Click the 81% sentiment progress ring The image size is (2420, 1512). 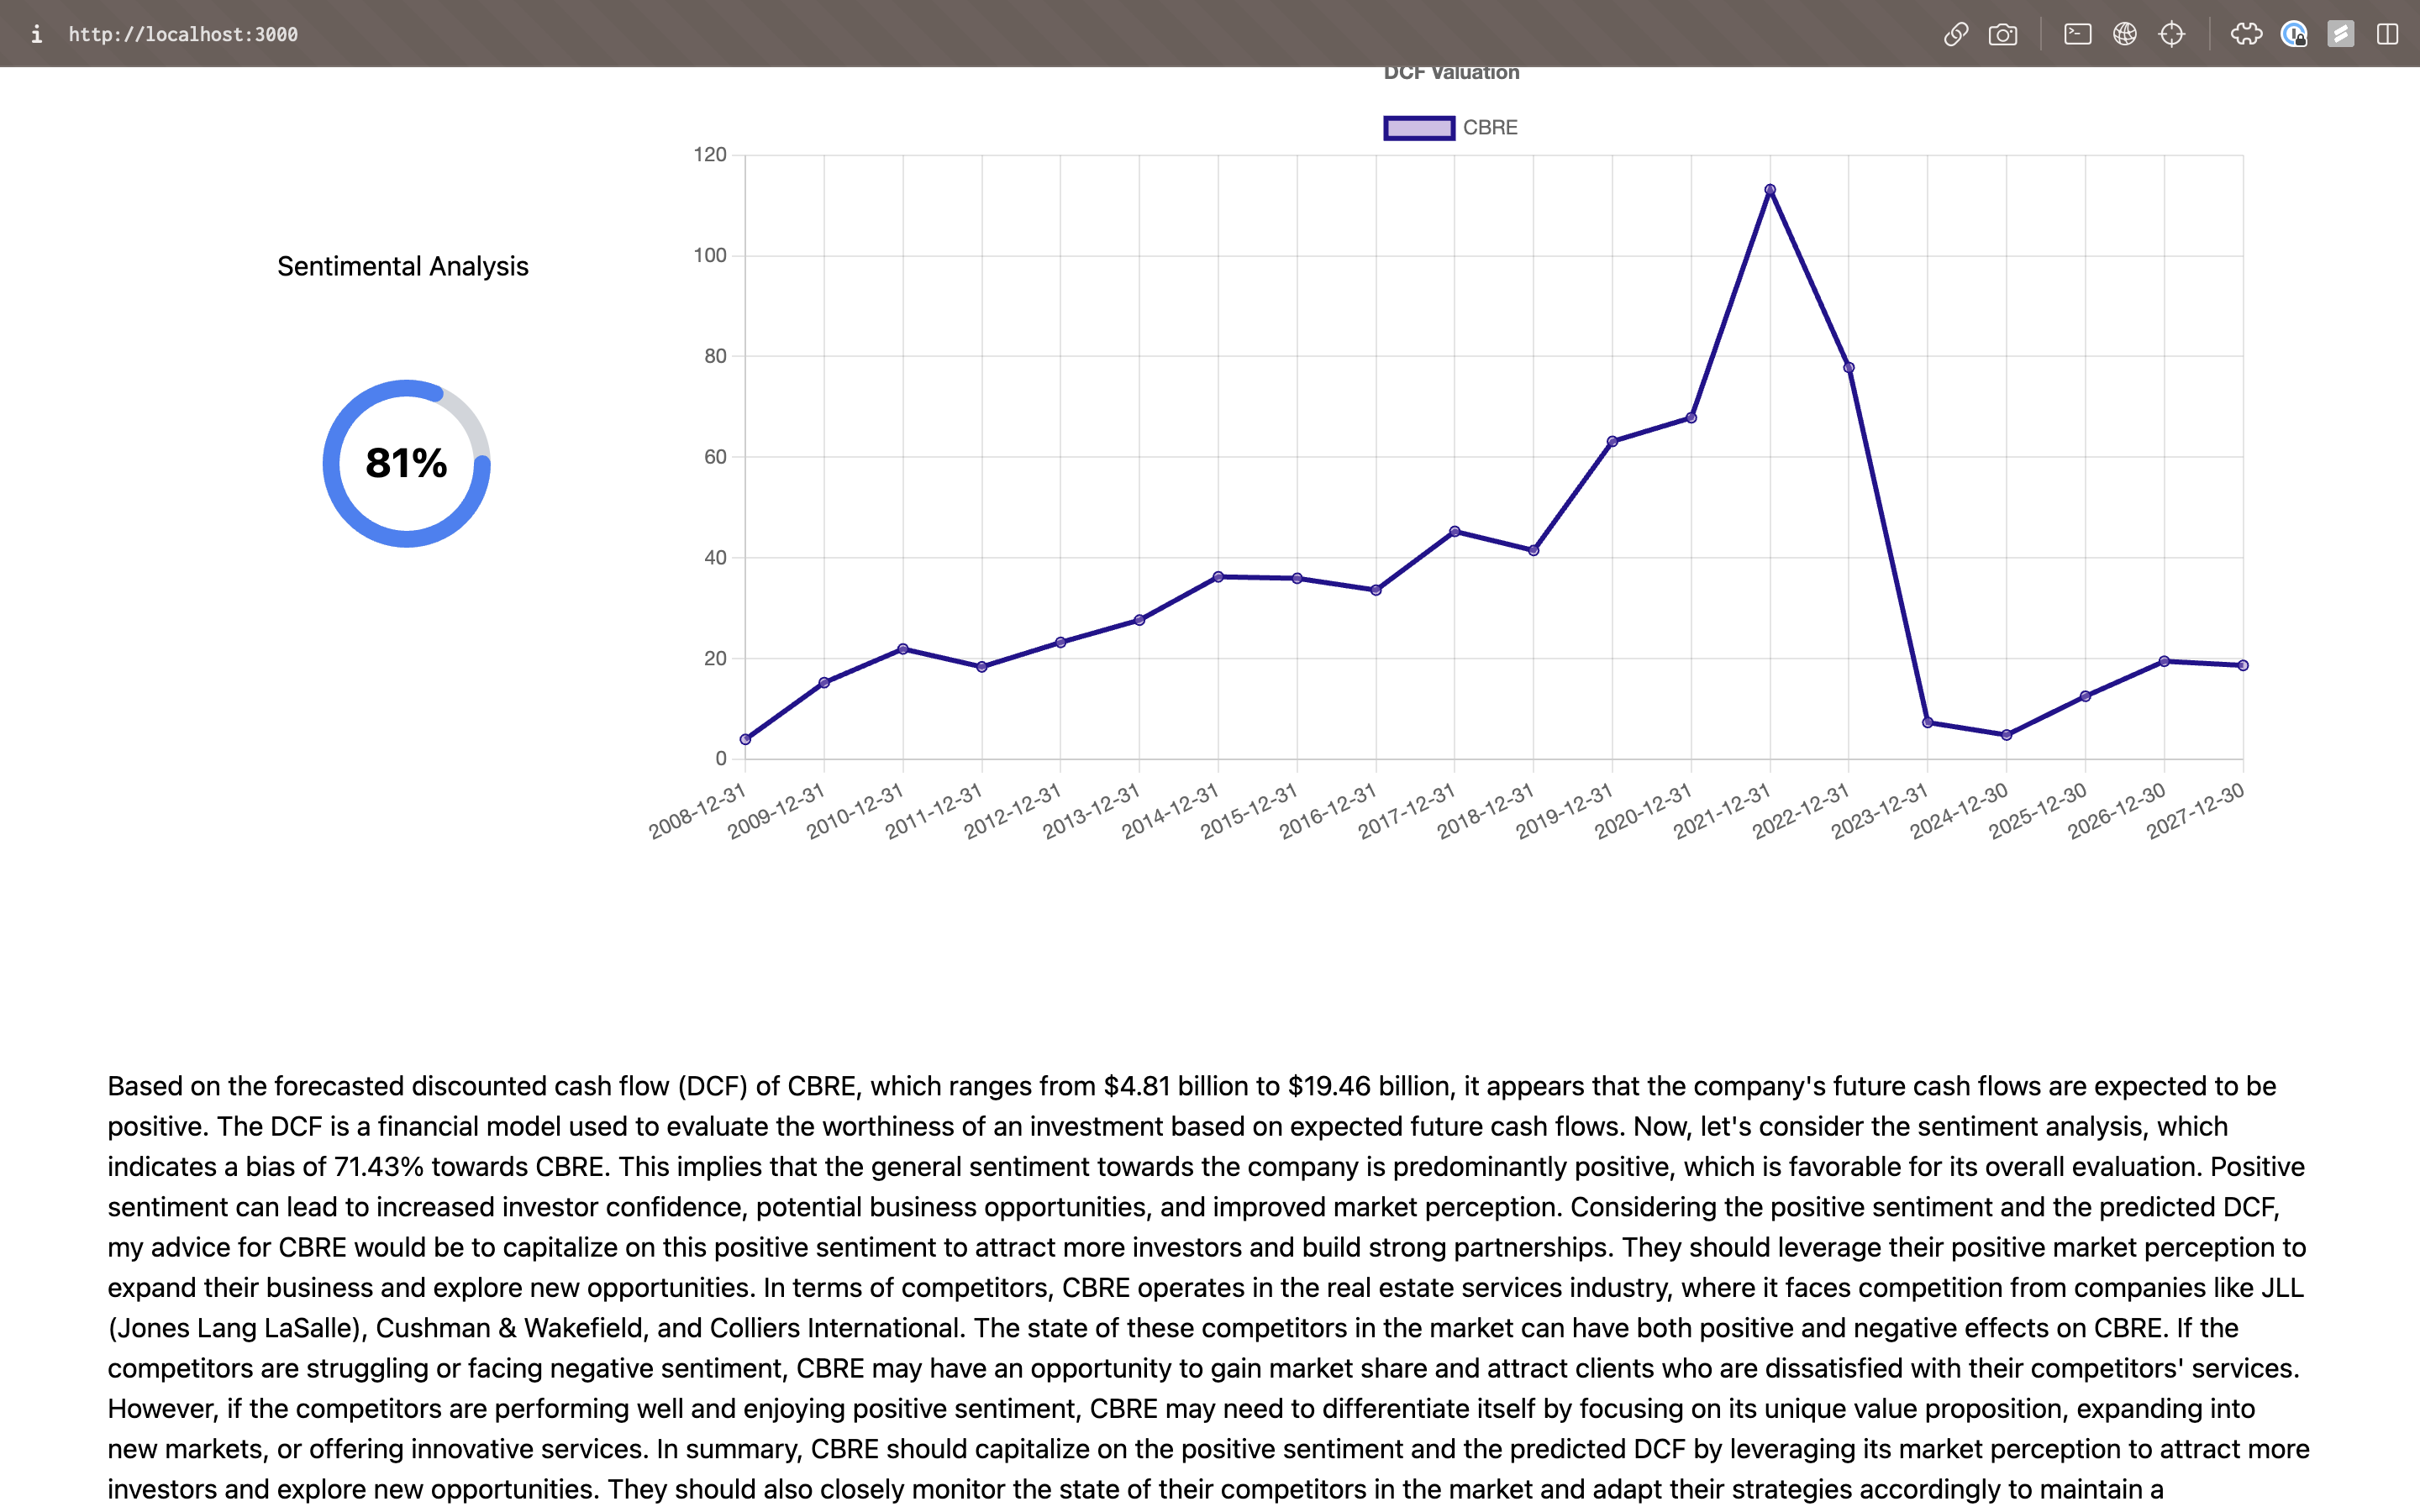click(406, 463)
